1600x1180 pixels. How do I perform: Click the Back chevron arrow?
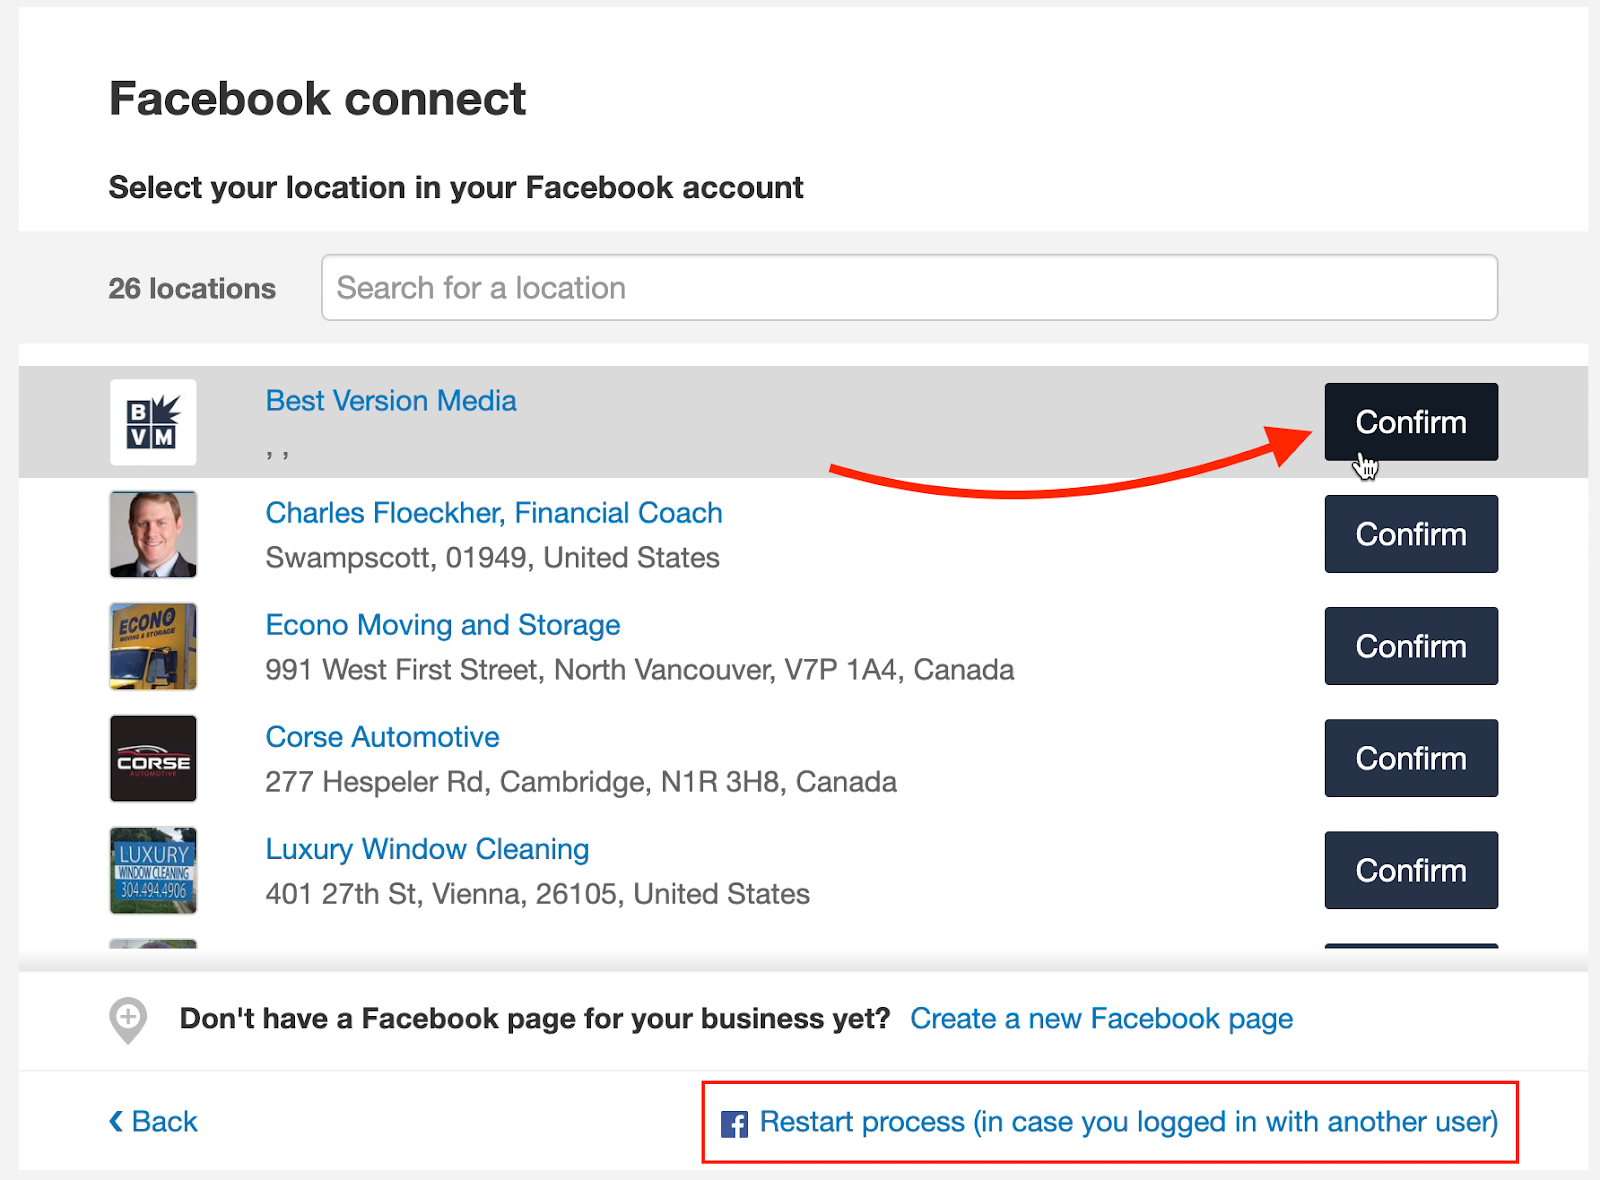tap(116, 1122)
